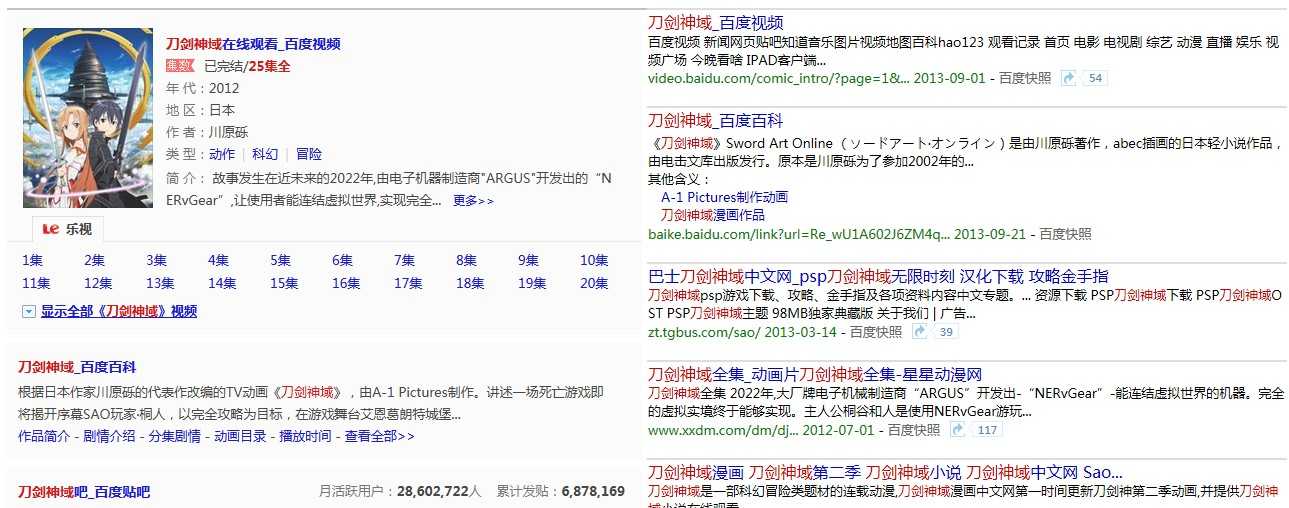This screenshot has height=508, width=1289.
Task: Open the light-novel 刀剑神域_百度百科 result title
Action: 715,121
